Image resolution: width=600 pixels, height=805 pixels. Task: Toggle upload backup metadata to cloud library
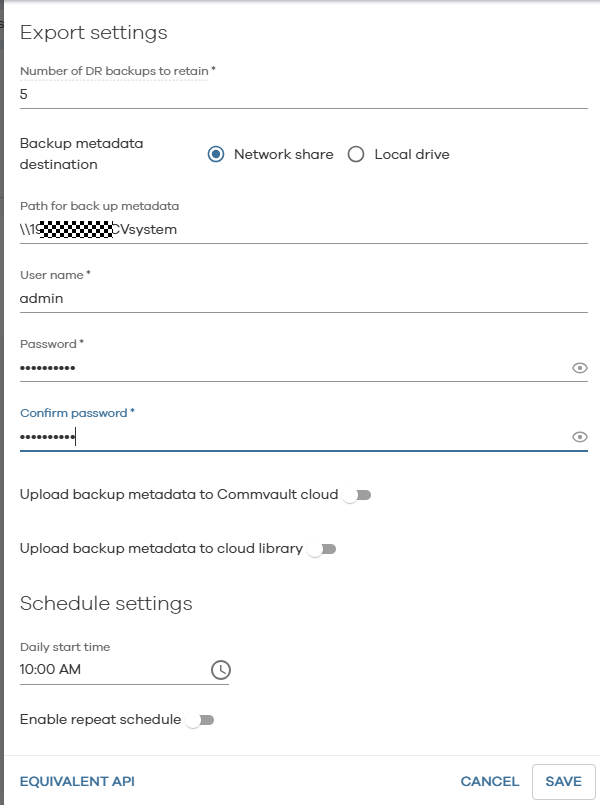[321, 549]
